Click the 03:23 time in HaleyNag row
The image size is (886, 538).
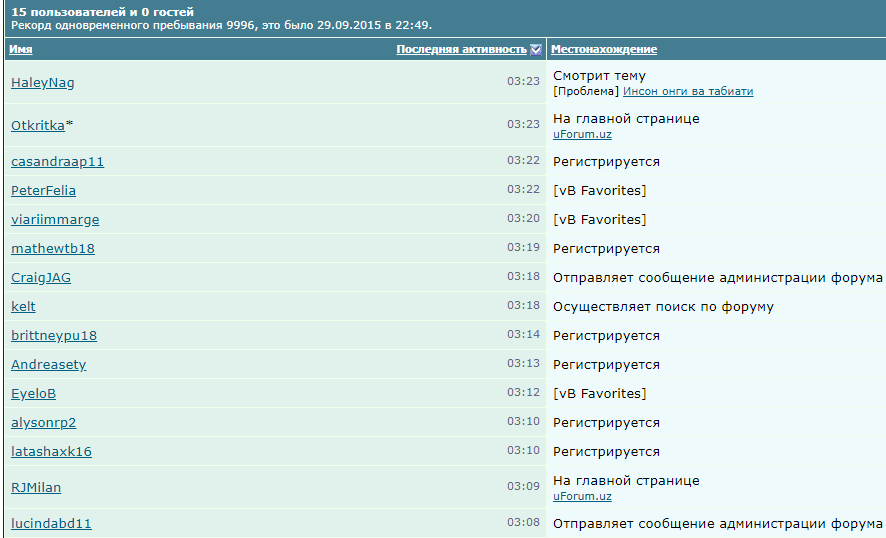point(523,81)
